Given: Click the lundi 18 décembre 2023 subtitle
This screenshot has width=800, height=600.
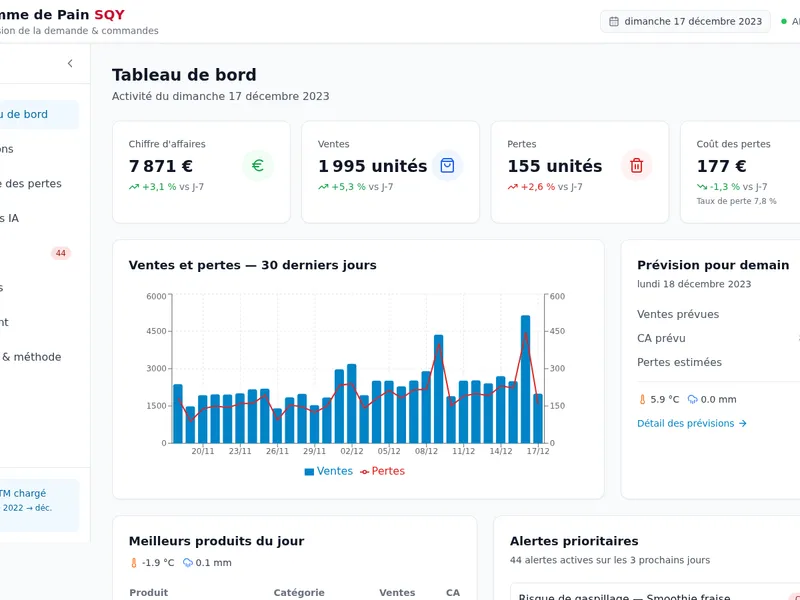Looking at the screenshot, I should pyautogui.click(x=694, y=284).
